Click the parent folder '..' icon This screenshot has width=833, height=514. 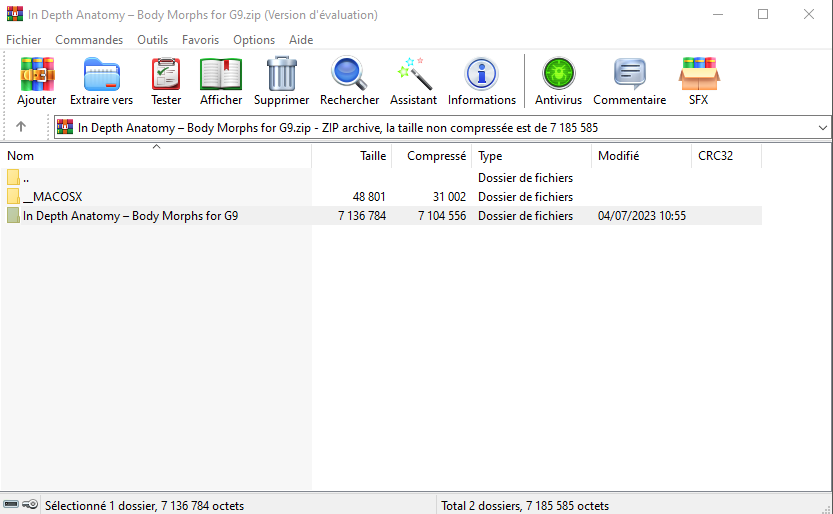tap(13, 177)
